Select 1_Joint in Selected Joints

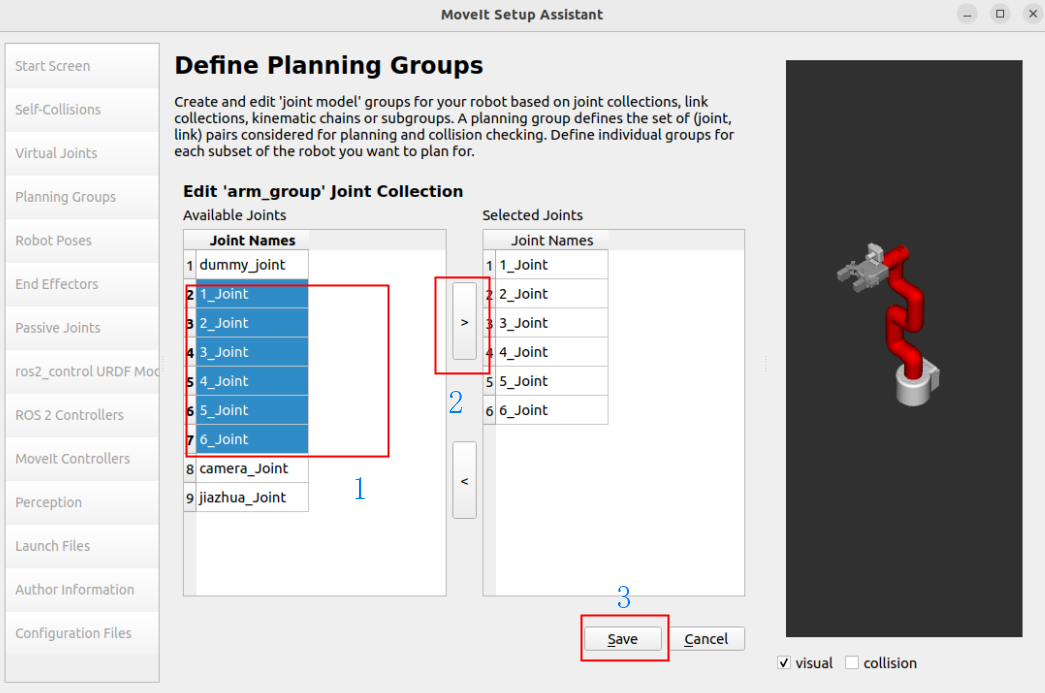[552, 265]
